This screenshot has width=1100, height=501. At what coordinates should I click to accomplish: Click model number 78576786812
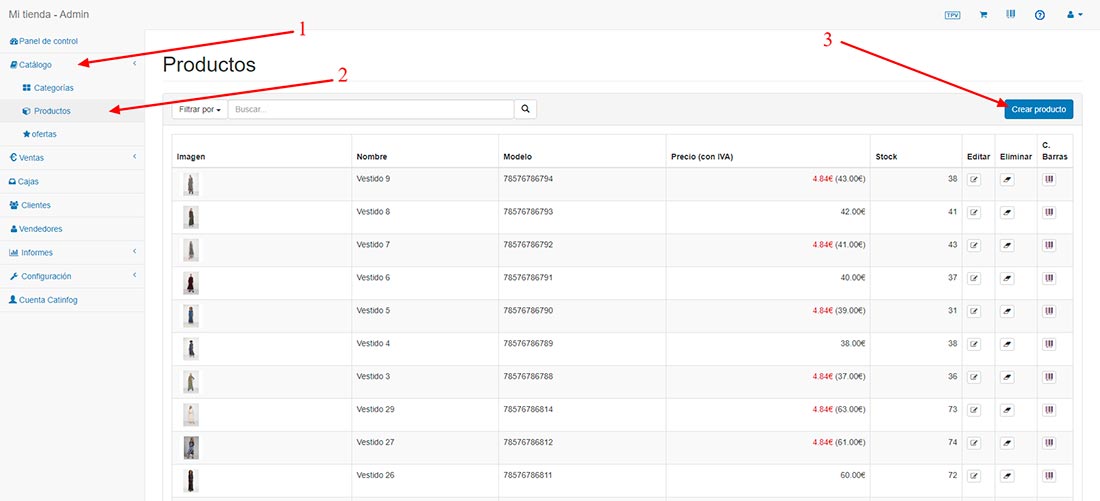point(528,442)
